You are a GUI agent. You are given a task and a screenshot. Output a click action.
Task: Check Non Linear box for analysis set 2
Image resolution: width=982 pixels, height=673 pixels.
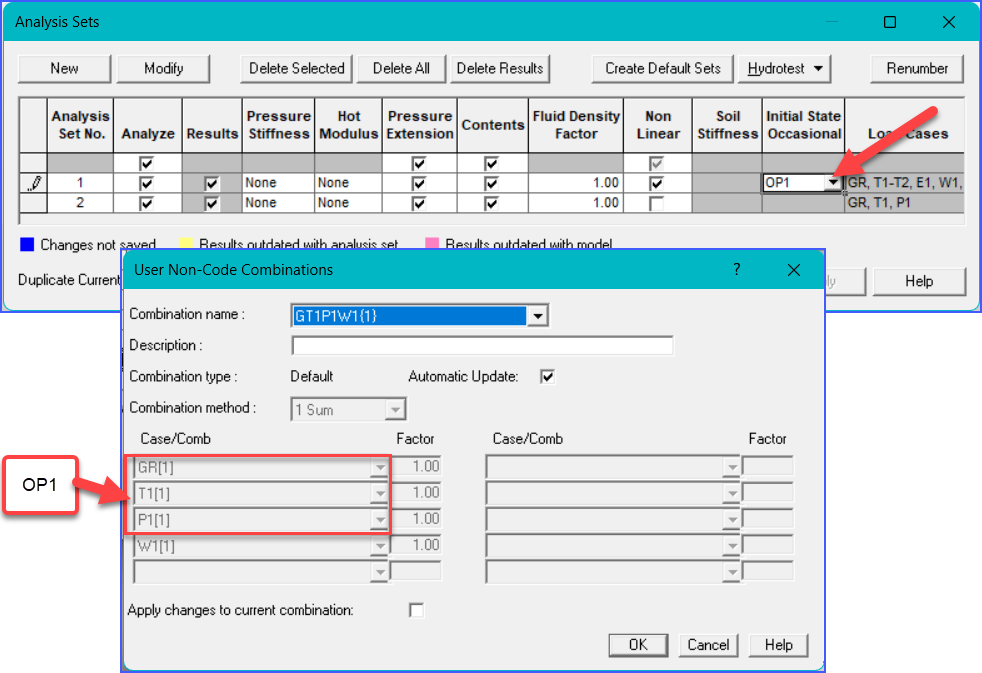tap(657, 203)
